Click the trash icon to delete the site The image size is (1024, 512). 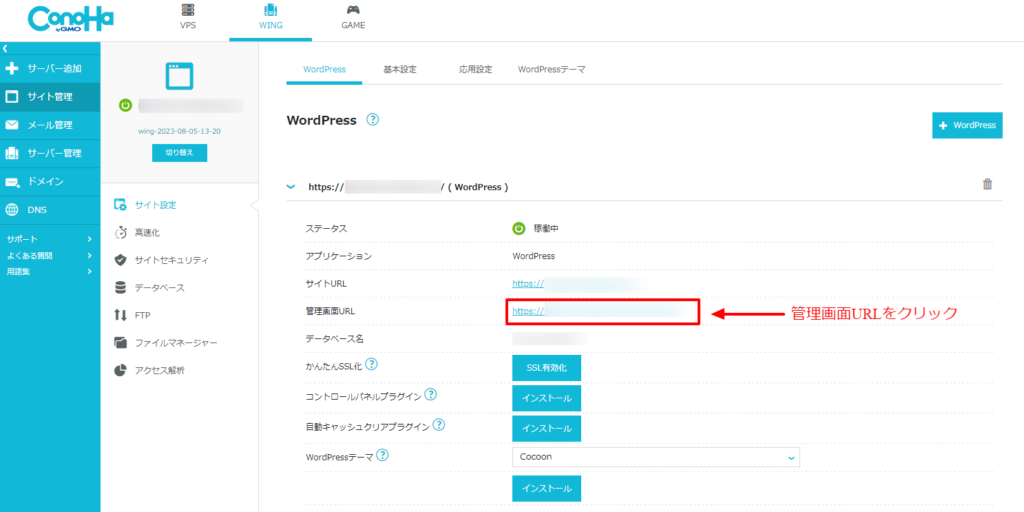click(987, 184)
